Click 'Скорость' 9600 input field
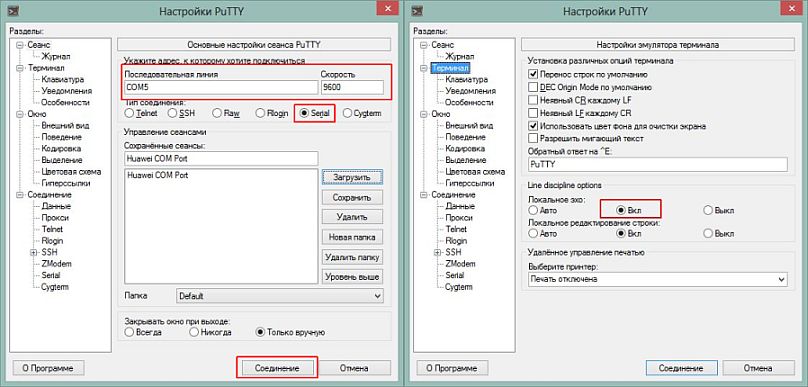This screenshot has height=387, width=808. point(352,88)
